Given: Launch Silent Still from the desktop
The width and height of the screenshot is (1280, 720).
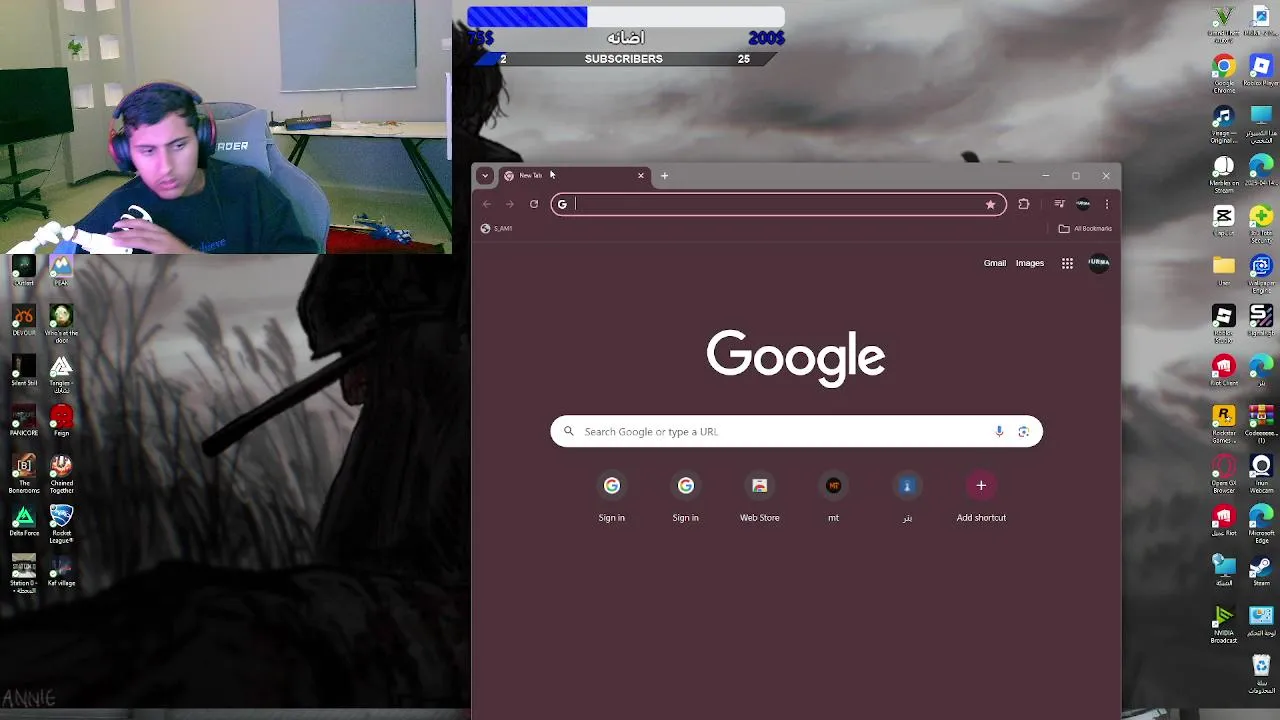Looking at the screenshot, I should [x=23, y=371].
